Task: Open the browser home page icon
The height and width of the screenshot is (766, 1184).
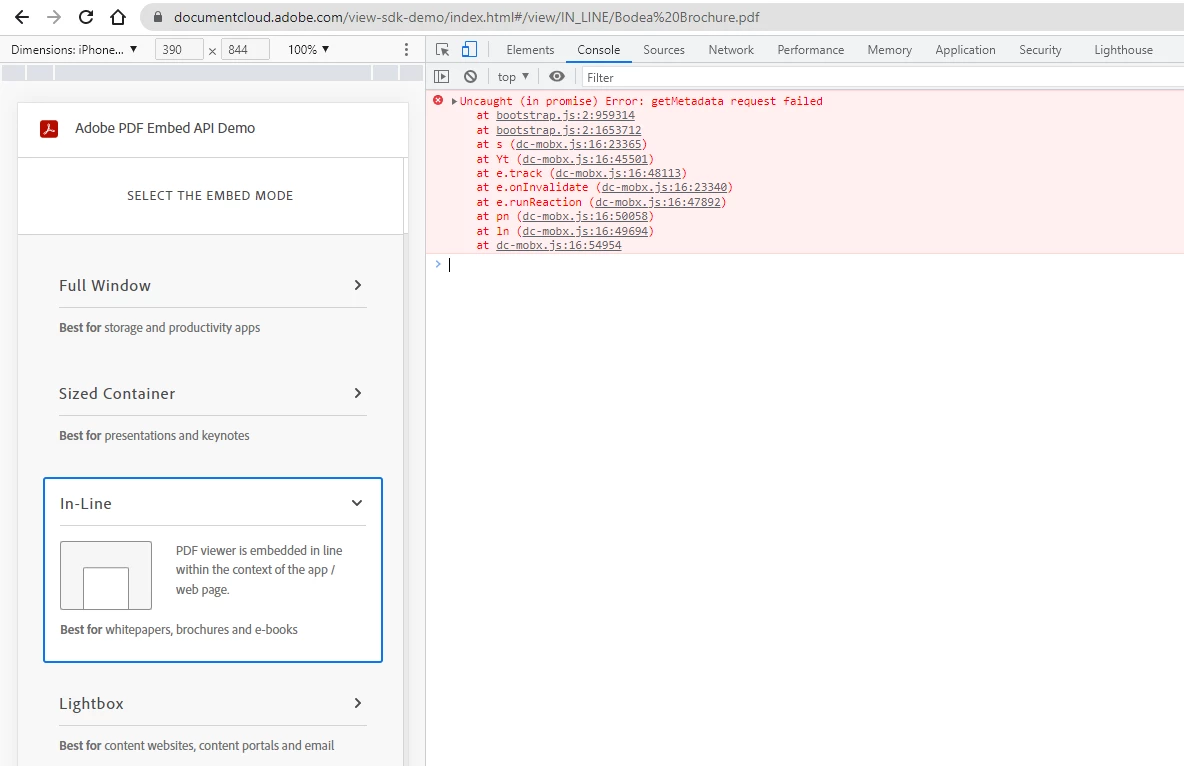Action: 118,17
